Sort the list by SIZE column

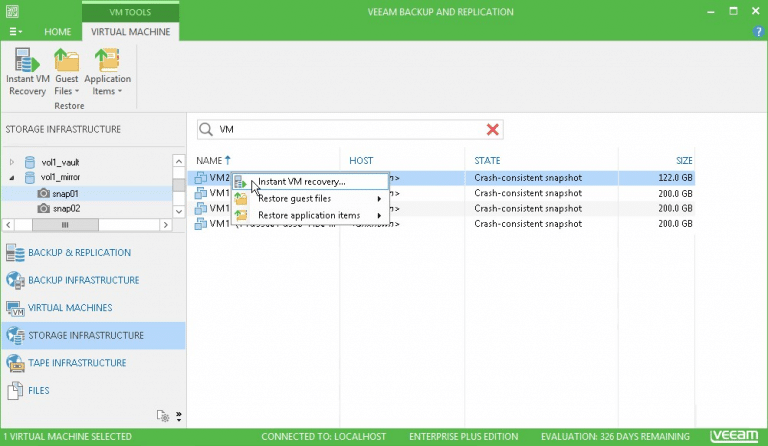pos(684,161)
